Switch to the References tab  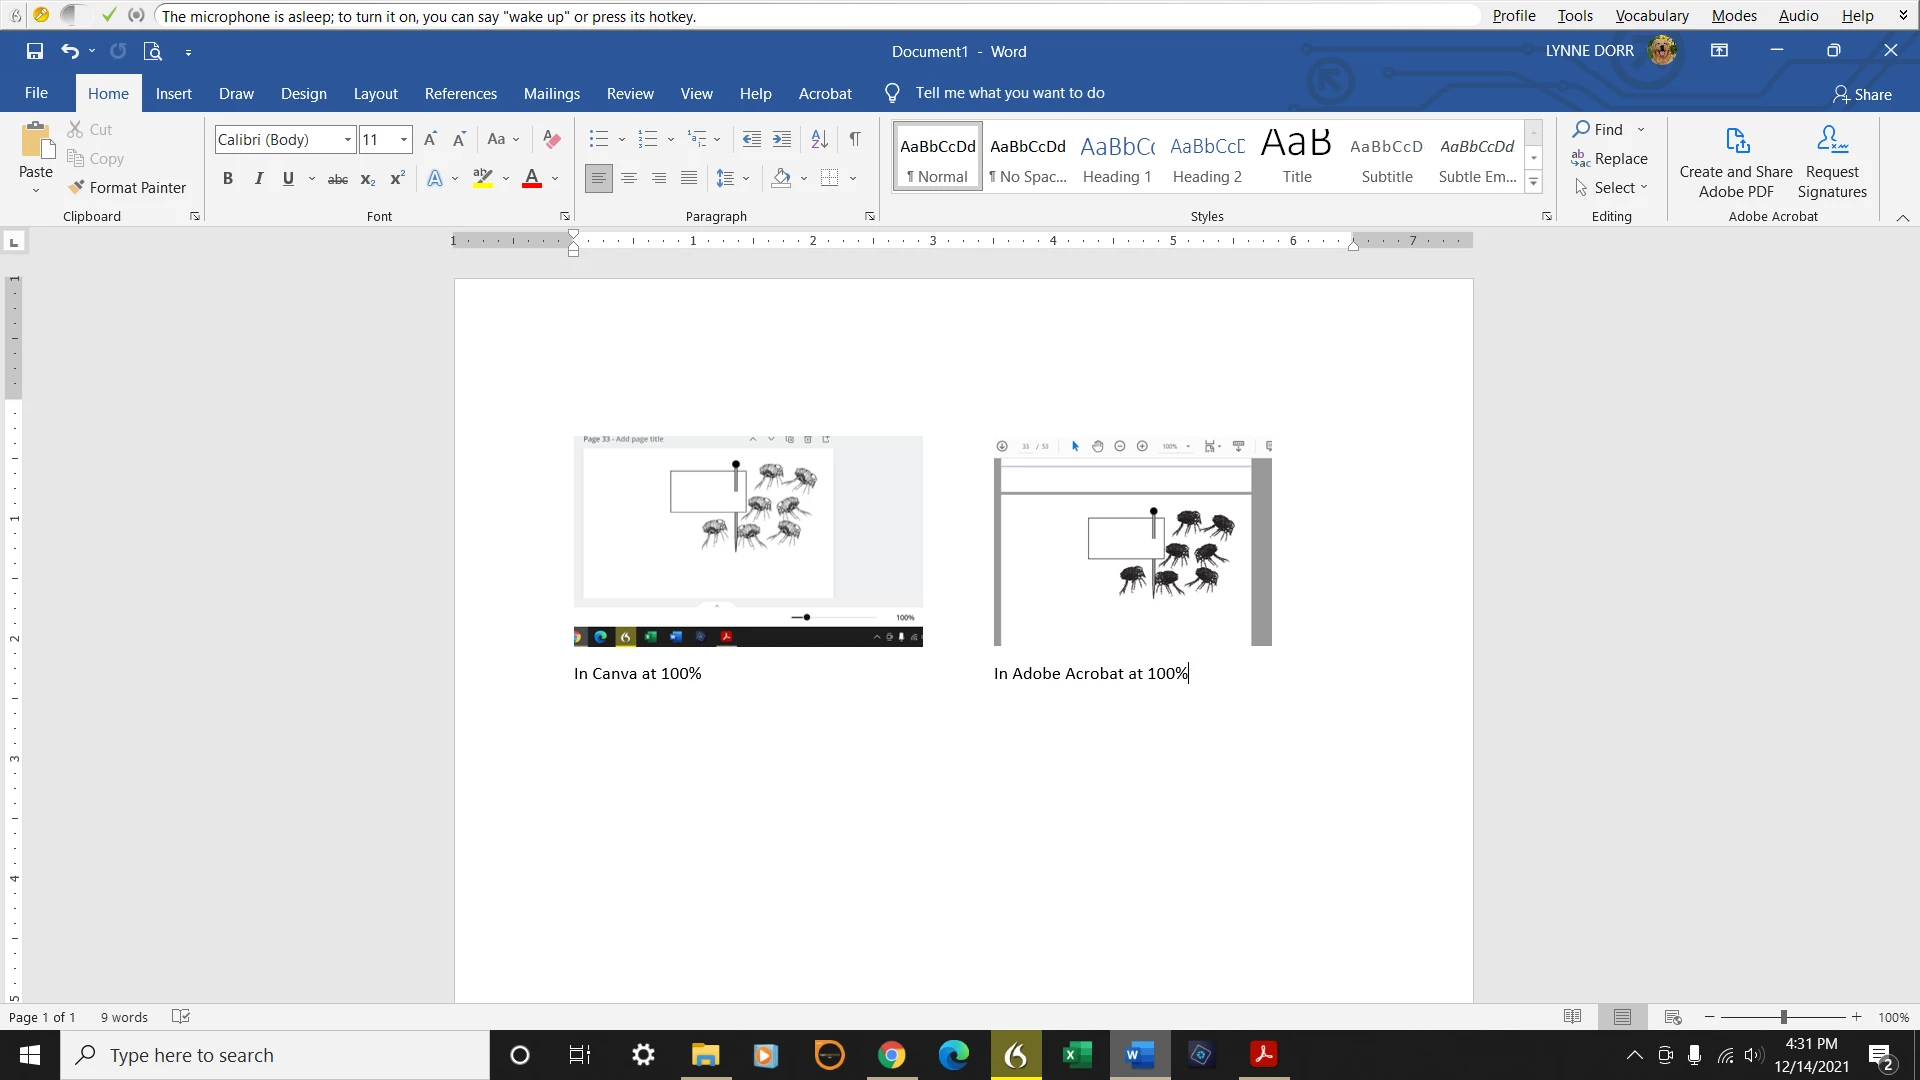pos(460,93)
